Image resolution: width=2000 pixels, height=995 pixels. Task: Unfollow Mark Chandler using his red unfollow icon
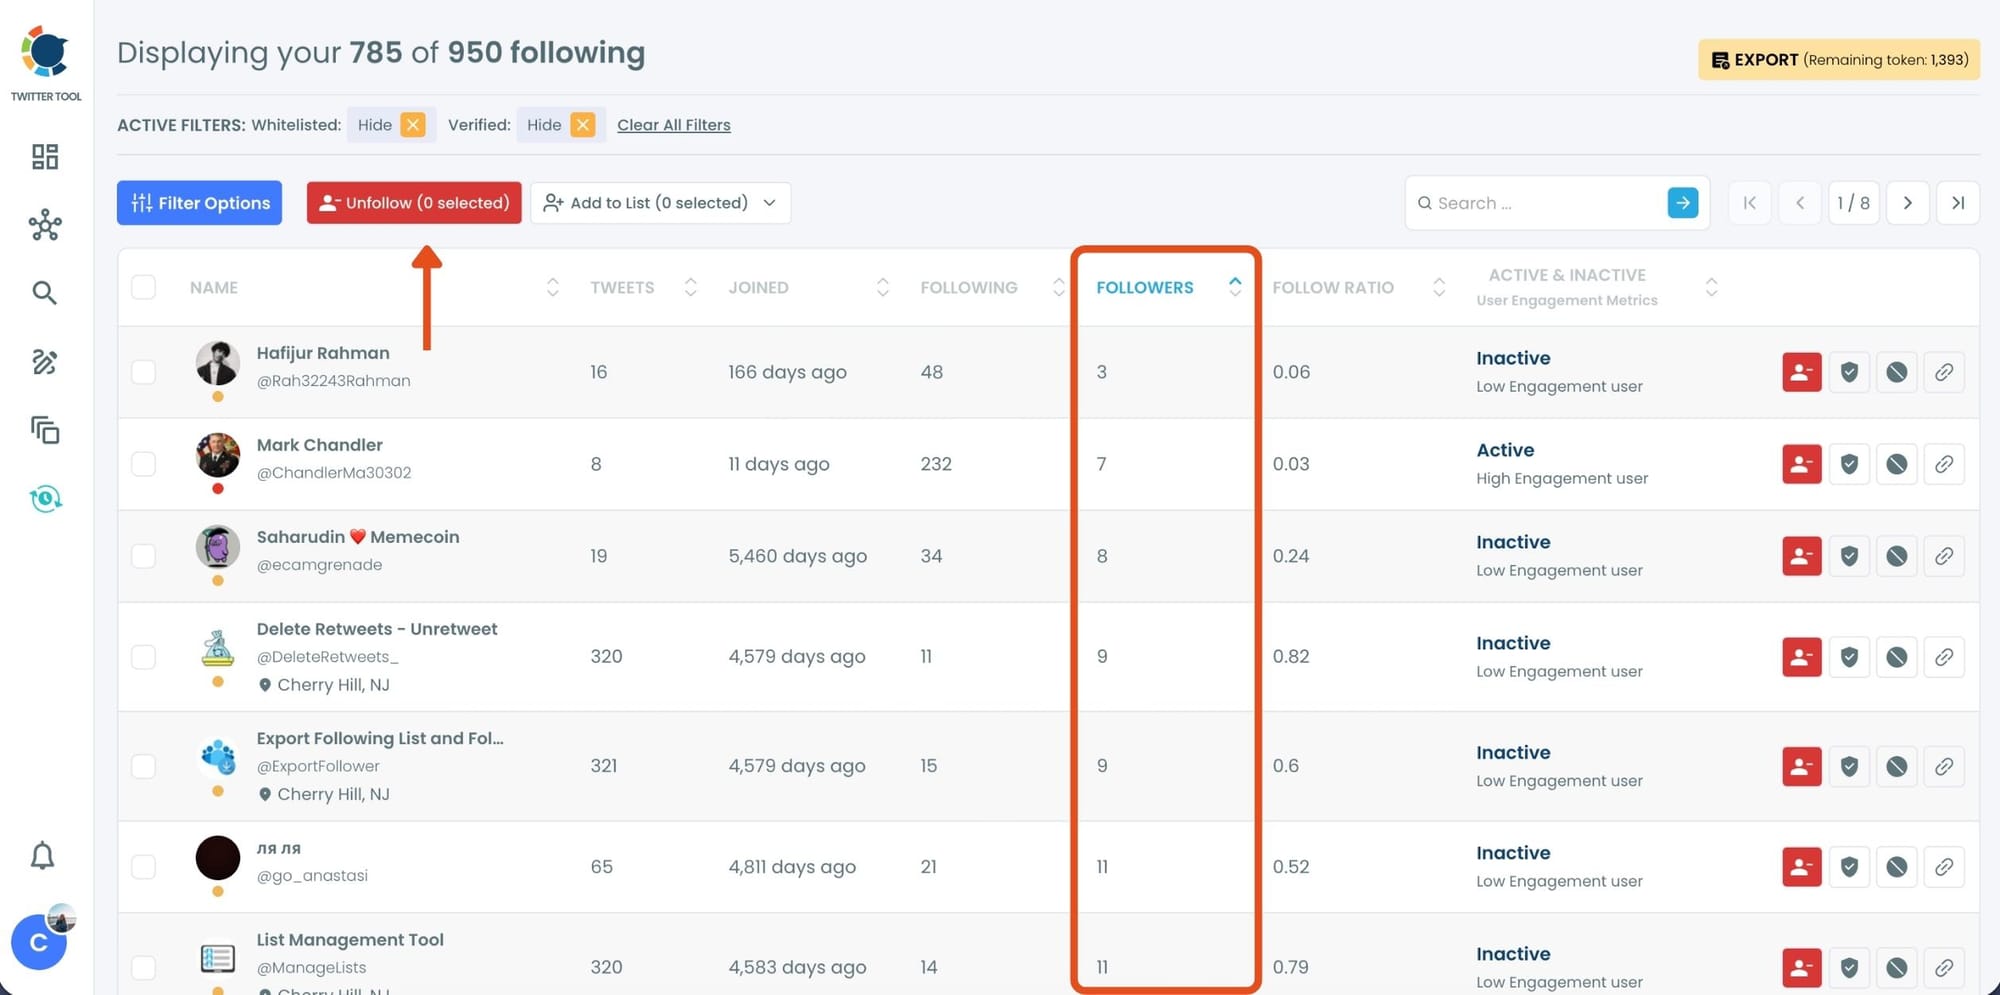tap(1800, 464)
